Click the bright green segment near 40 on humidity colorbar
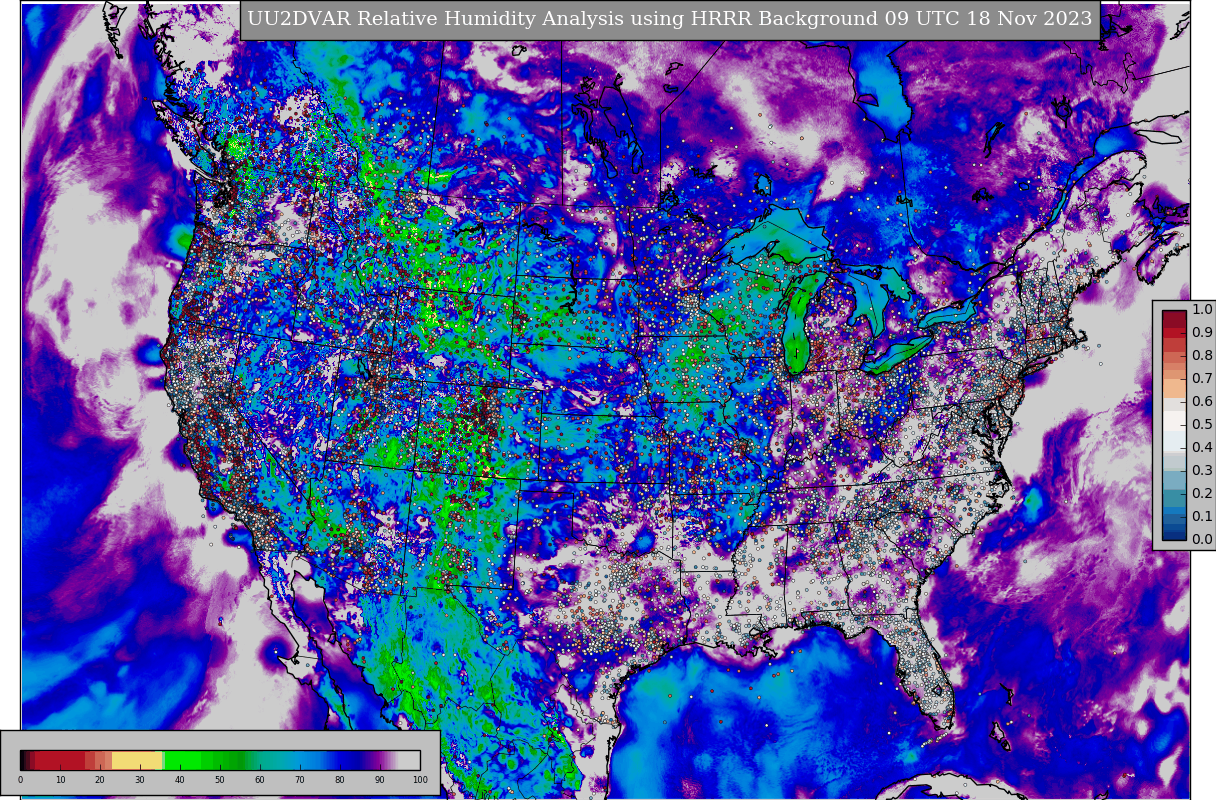1216x800 pixels. point(183,760)
